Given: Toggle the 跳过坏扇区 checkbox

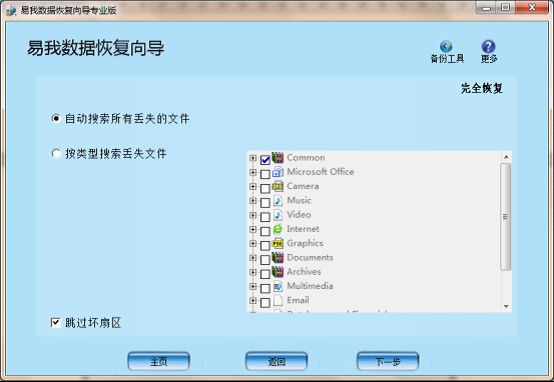Looking at the screenshot, I should coord(55,322).
